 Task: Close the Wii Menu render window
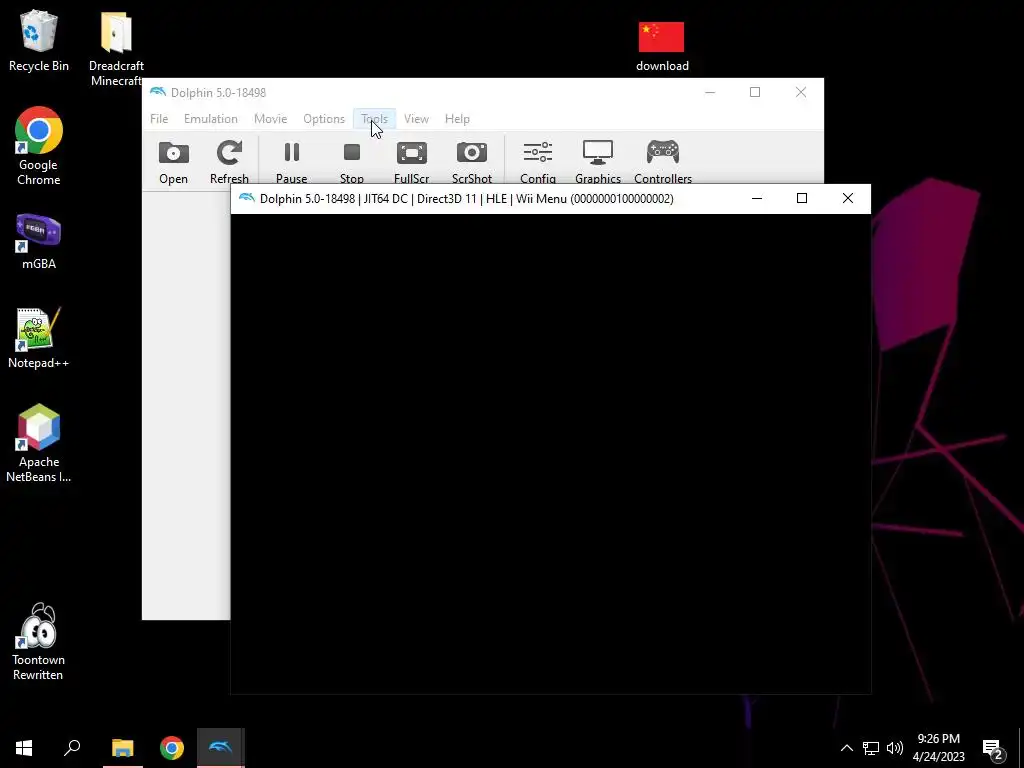(848, 199)
